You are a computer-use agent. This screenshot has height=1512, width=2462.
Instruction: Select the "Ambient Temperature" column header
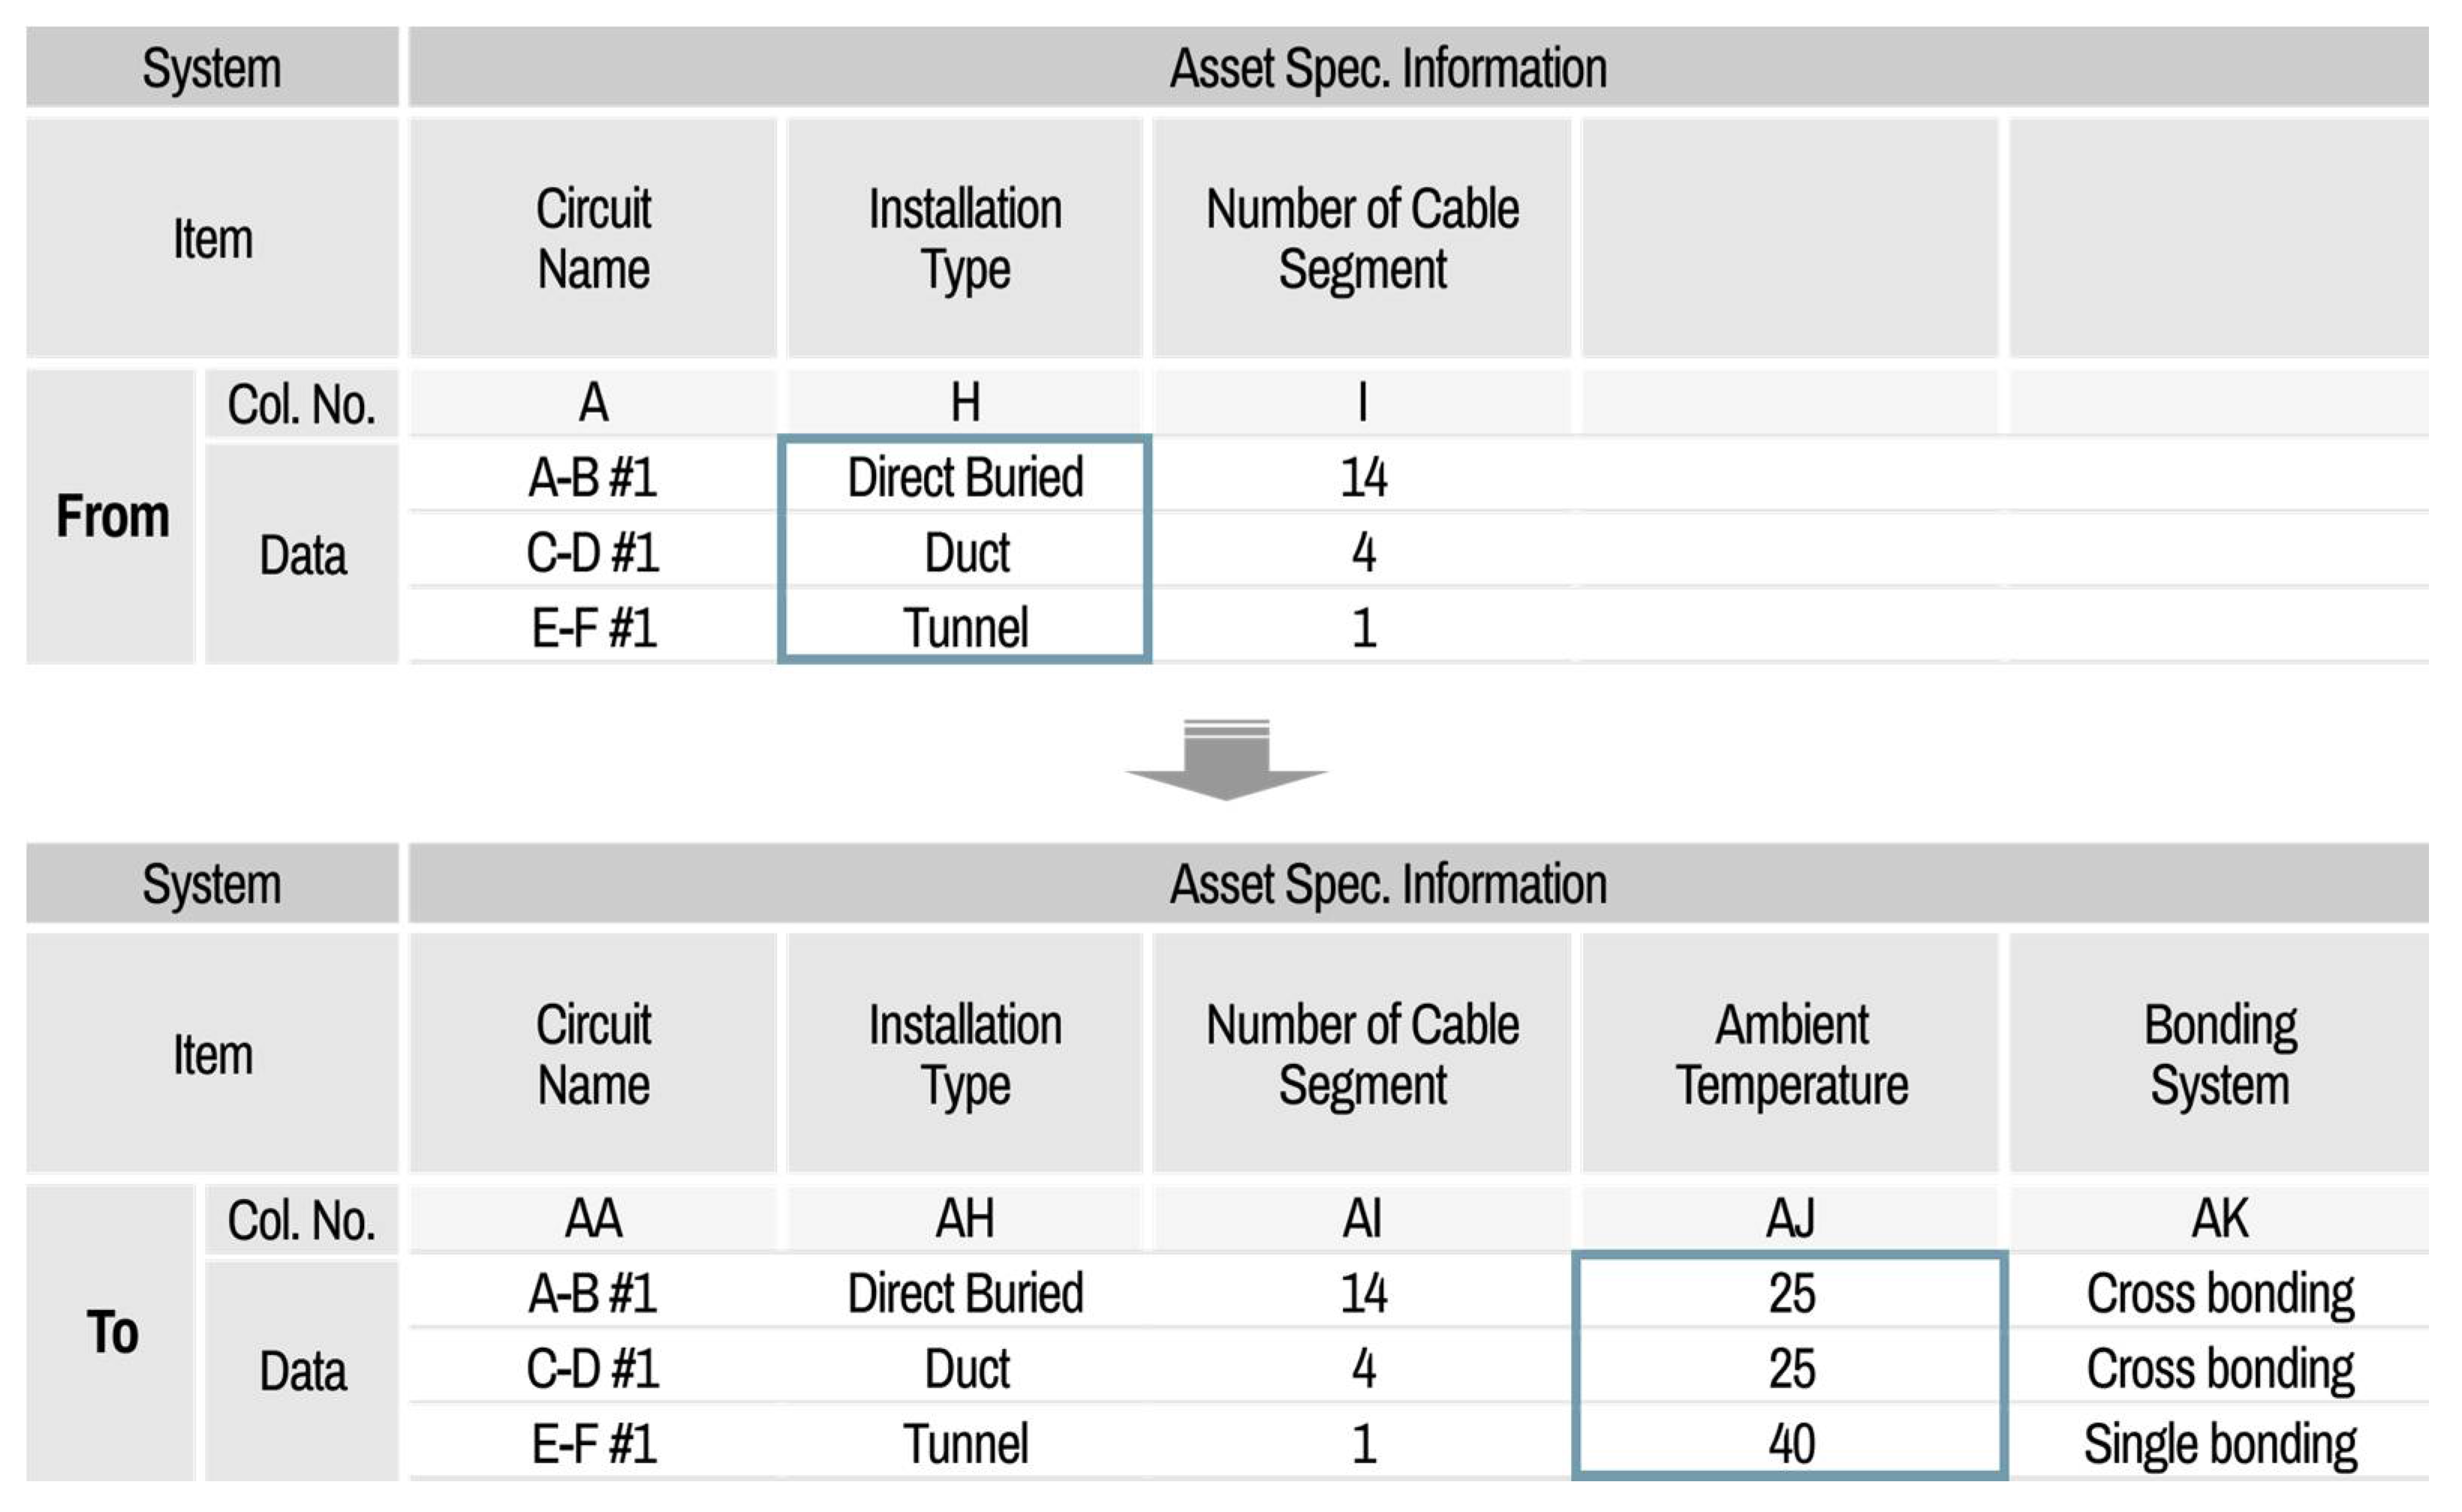coord(1791,1054)
